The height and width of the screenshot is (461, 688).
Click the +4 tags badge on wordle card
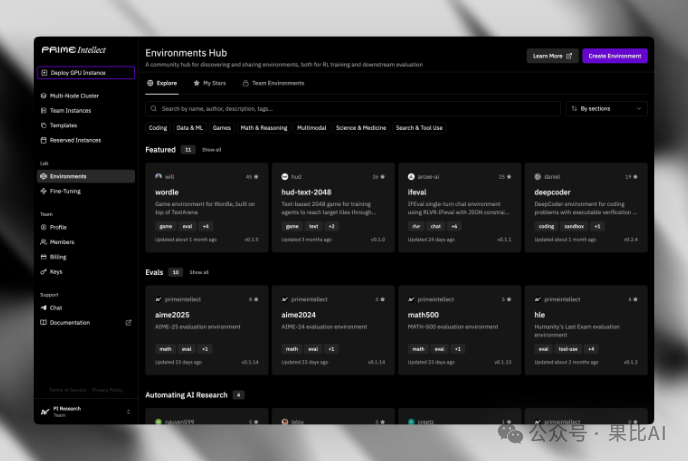[x=205, y=226]
